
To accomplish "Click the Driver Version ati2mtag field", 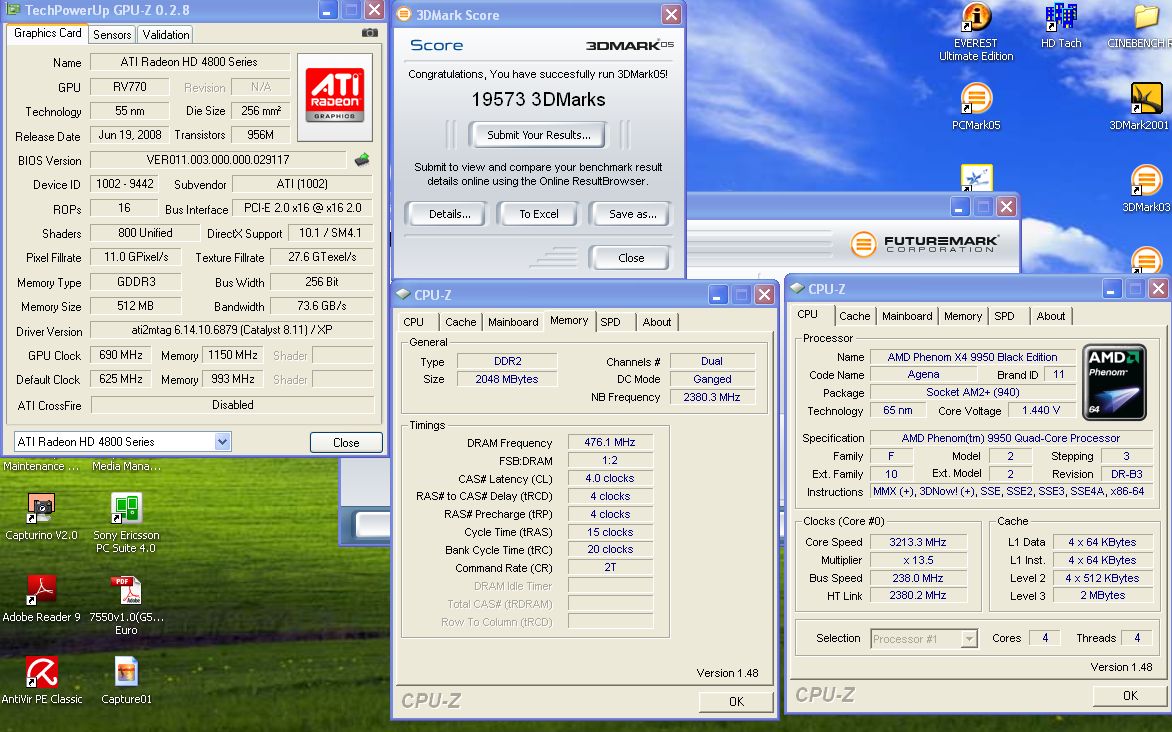I will (232, 330).
